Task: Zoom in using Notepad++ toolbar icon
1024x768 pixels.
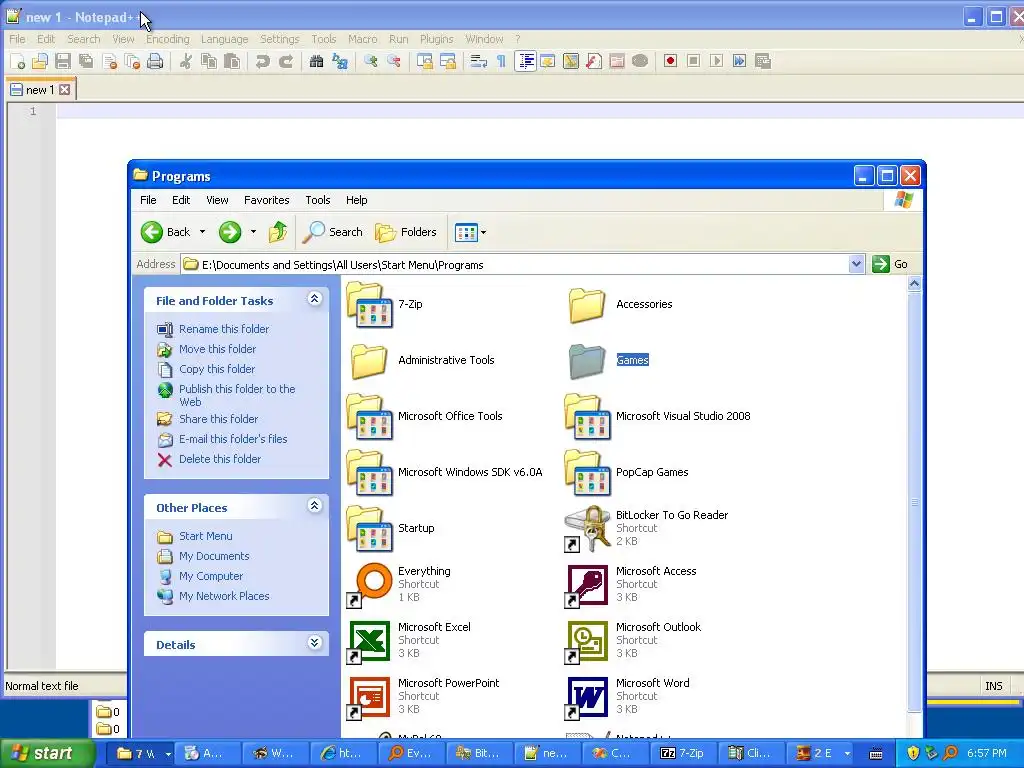Action: (371, 61)
